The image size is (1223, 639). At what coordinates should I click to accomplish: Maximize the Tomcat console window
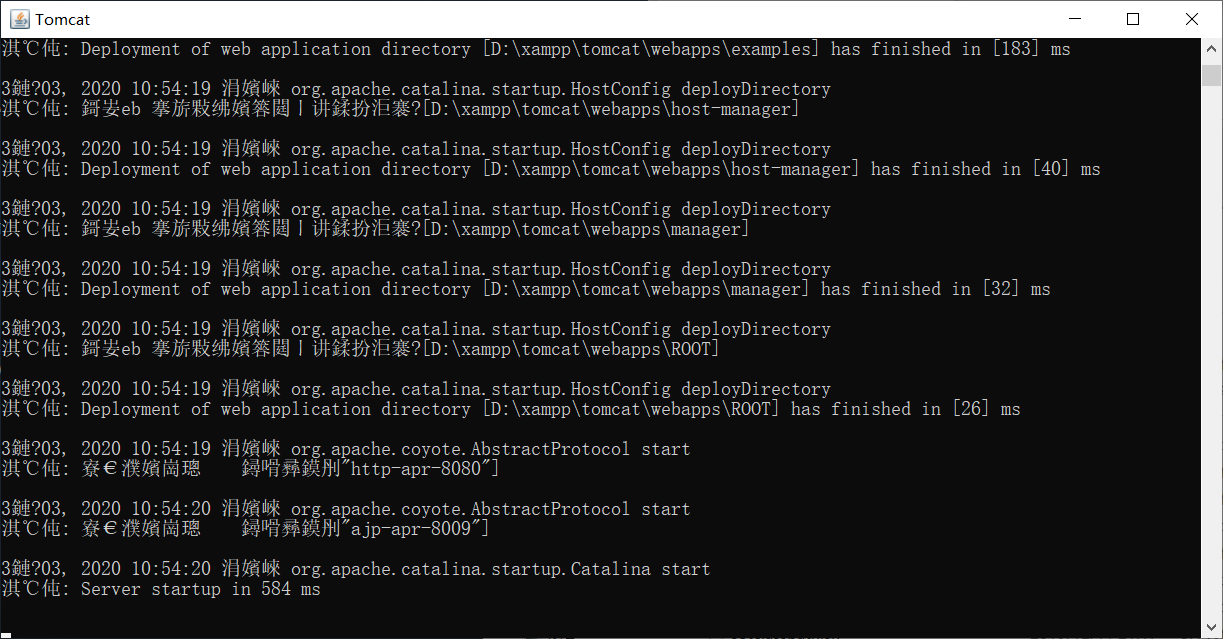pos(1132,19)
